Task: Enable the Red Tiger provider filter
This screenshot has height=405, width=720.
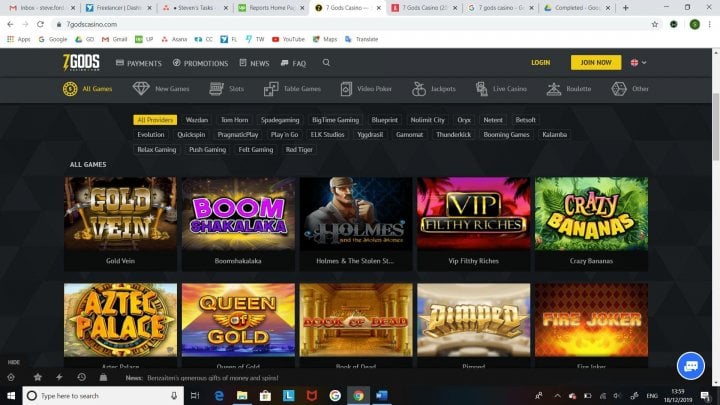Action: (x=299, y=149)
